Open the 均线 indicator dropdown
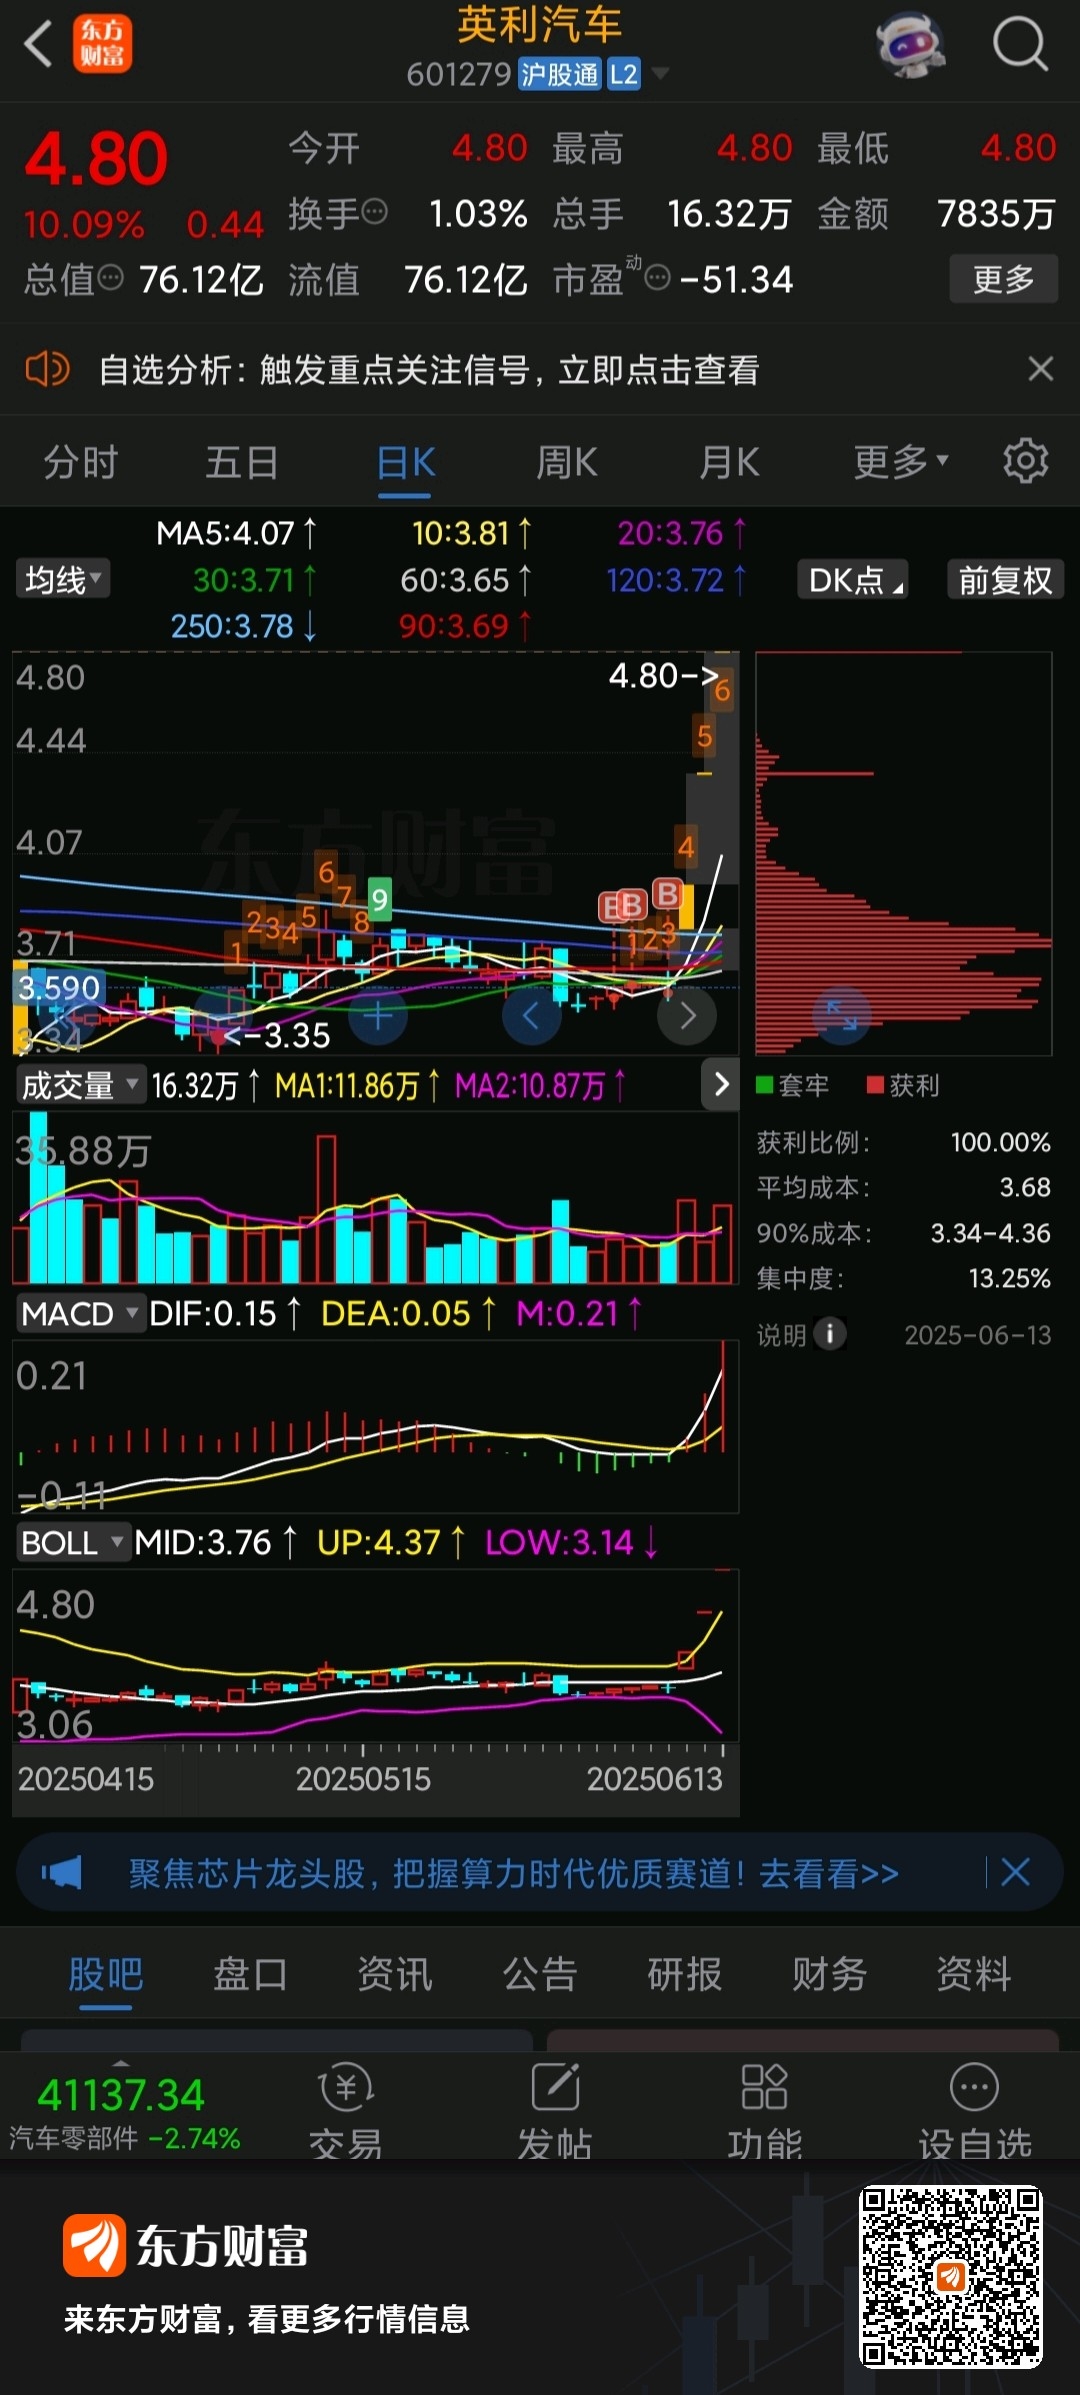 (62, 579)
